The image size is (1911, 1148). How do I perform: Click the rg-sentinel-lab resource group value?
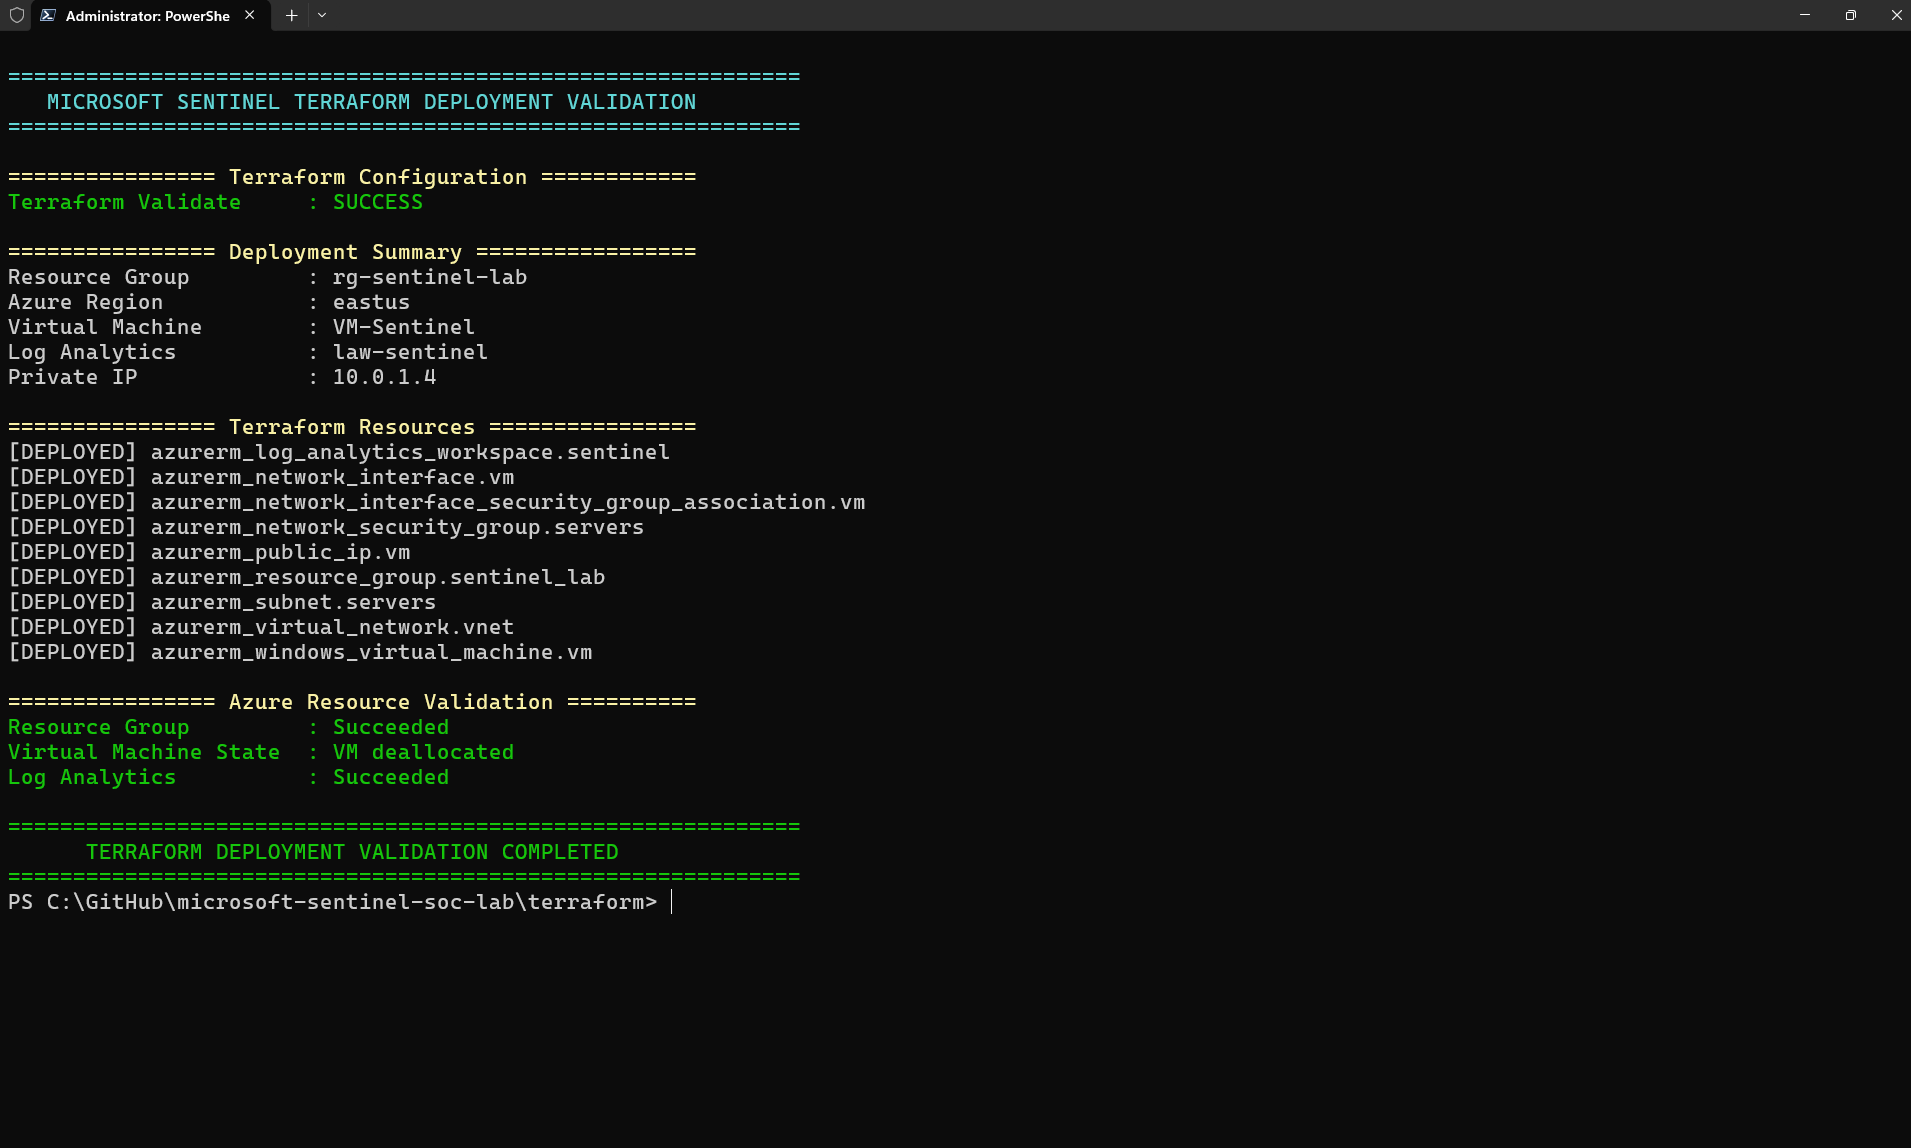(429, 277)
